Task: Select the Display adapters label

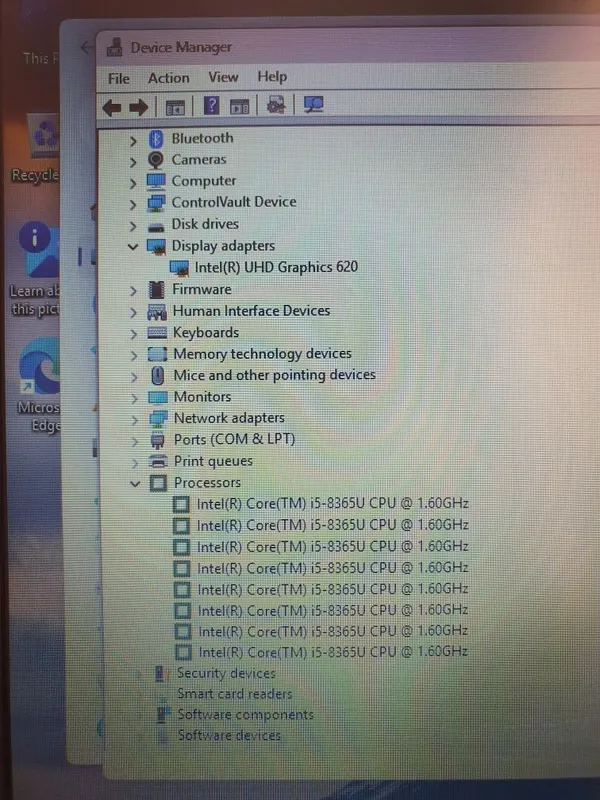Action: tap(223, 246)
